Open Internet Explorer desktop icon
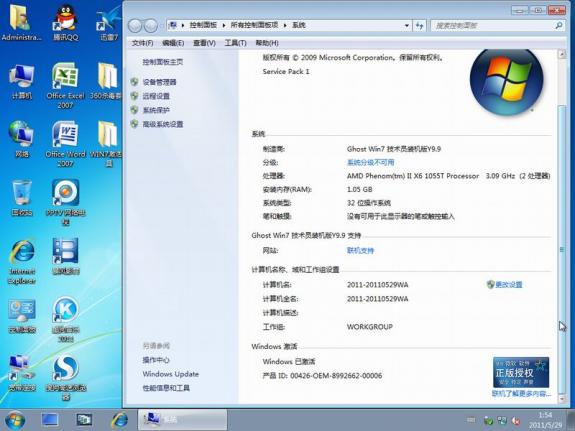The image size is (575, 431). (x=22, y=262)
